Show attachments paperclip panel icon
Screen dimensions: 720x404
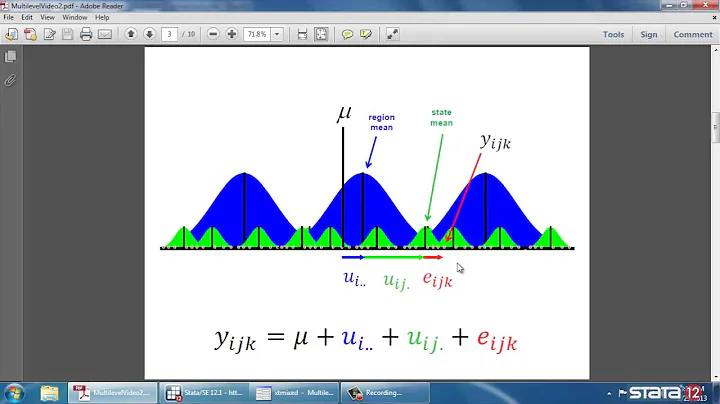(x=10, y=80)
